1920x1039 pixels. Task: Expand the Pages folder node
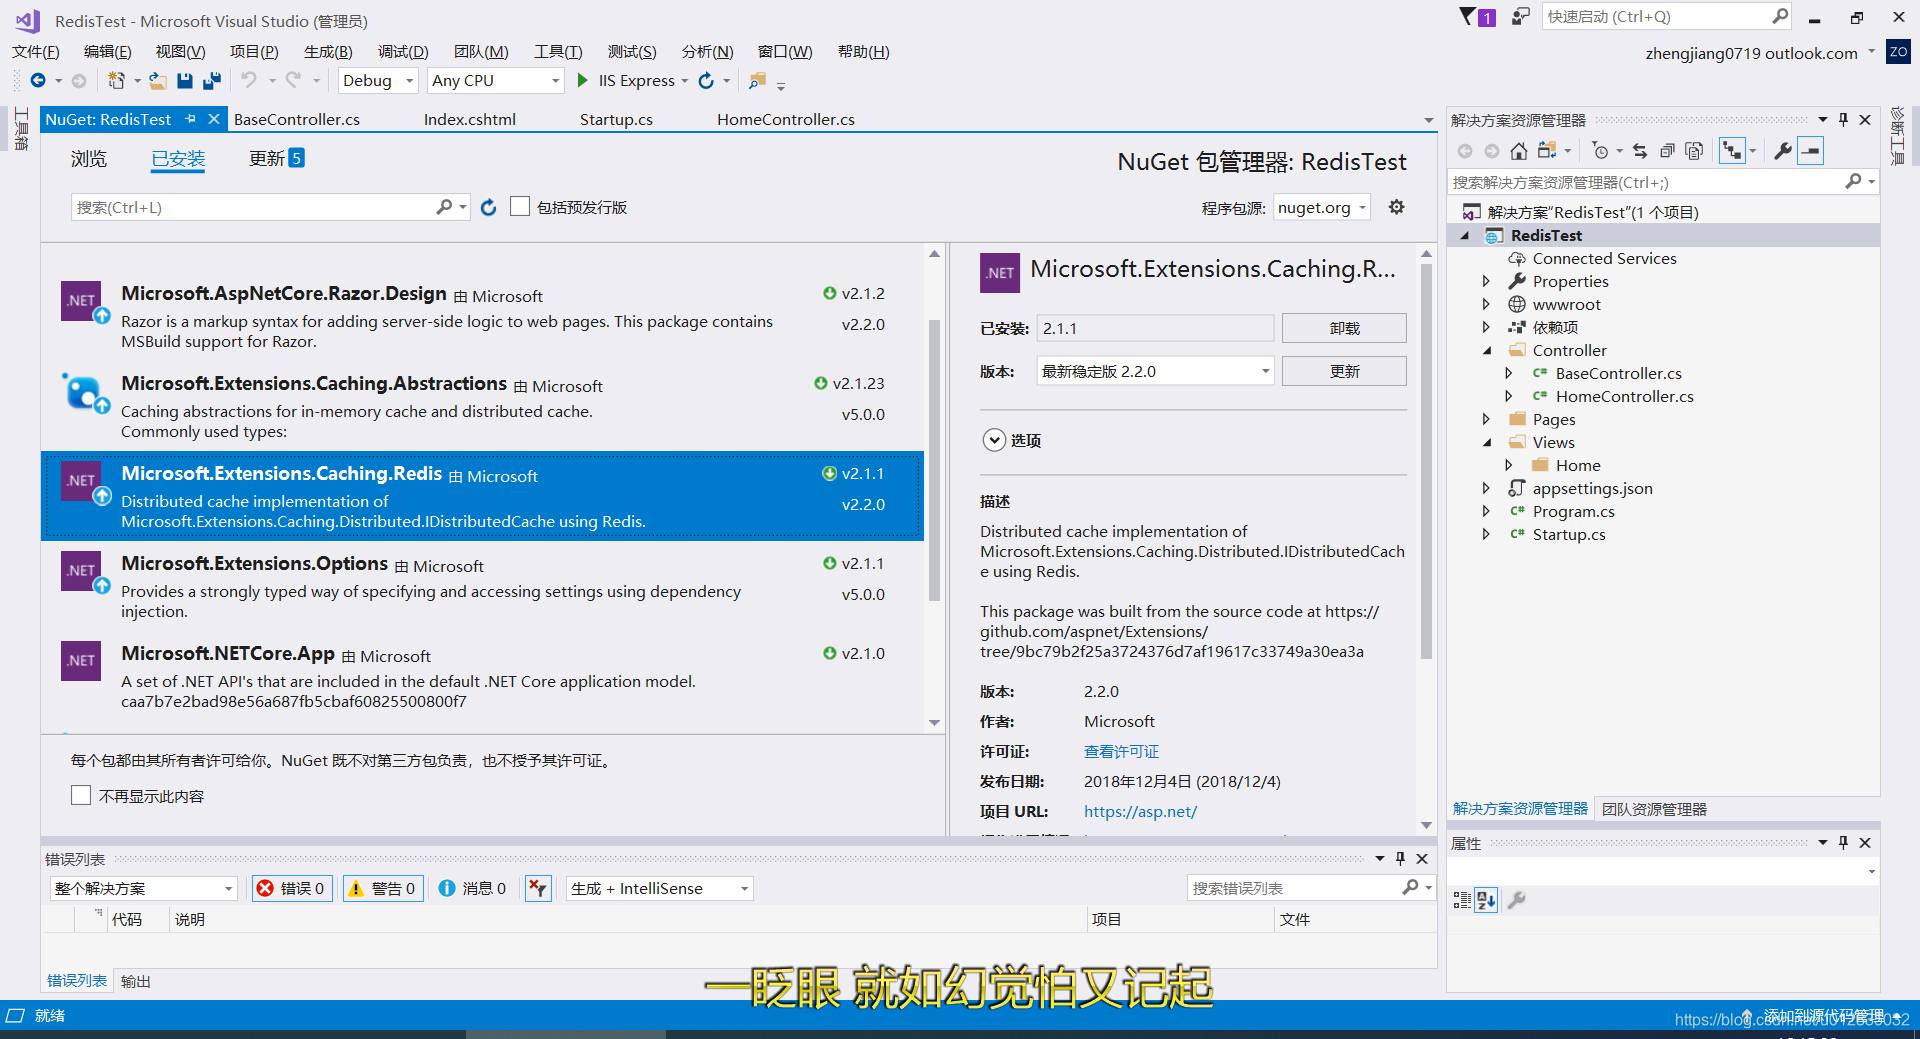(1486, 419)
